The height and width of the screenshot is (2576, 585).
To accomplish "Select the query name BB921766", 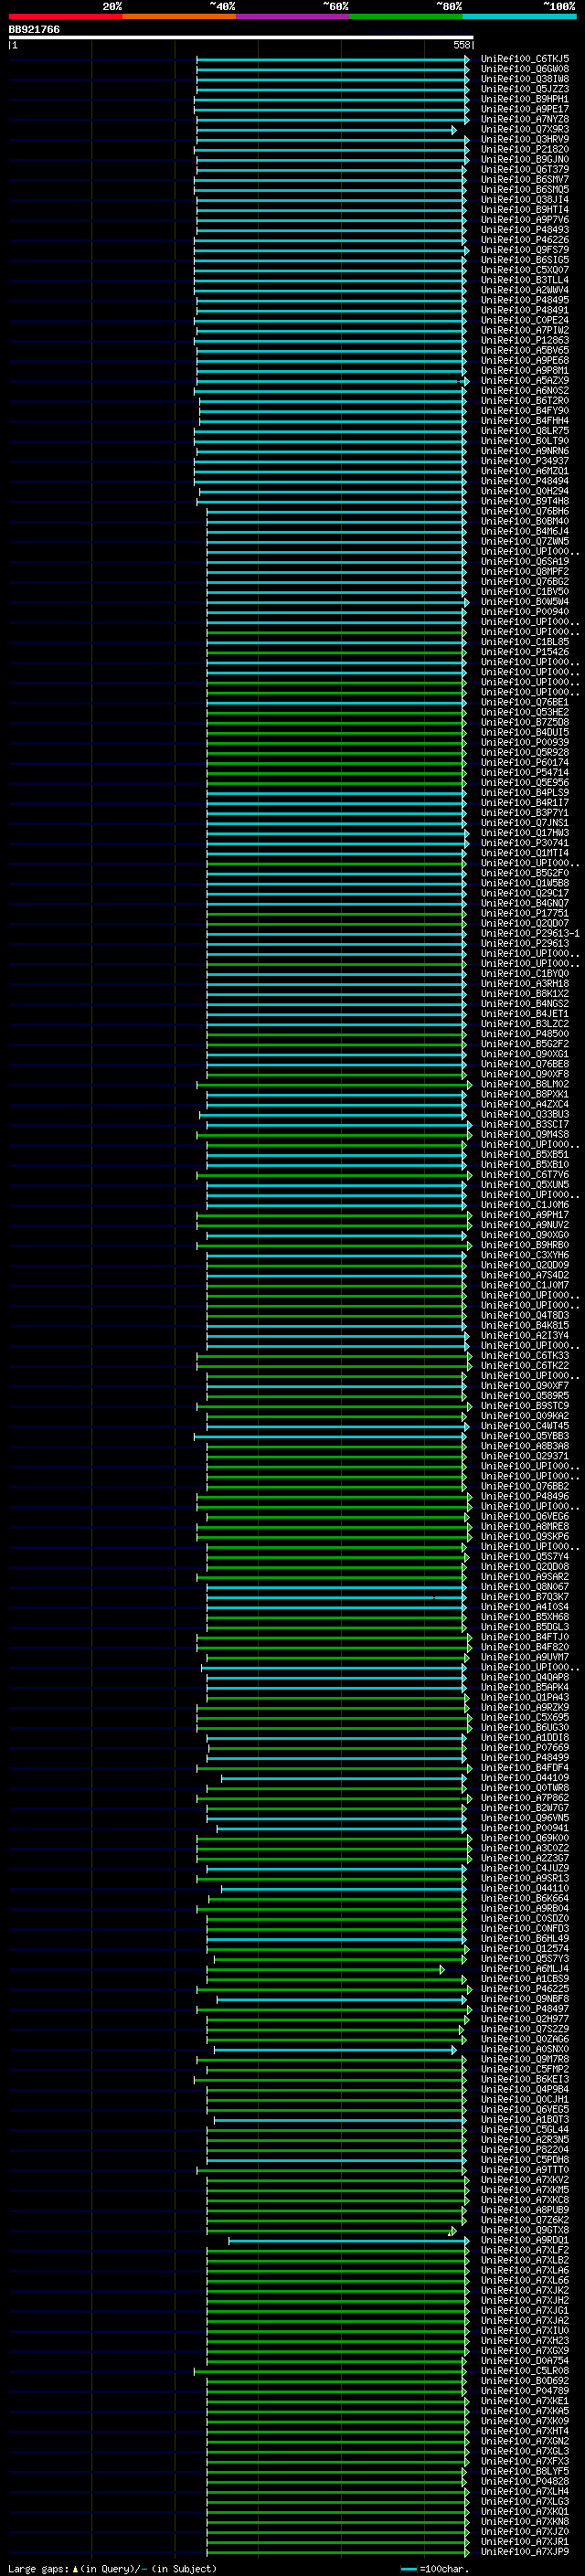I will coord(34,30).
